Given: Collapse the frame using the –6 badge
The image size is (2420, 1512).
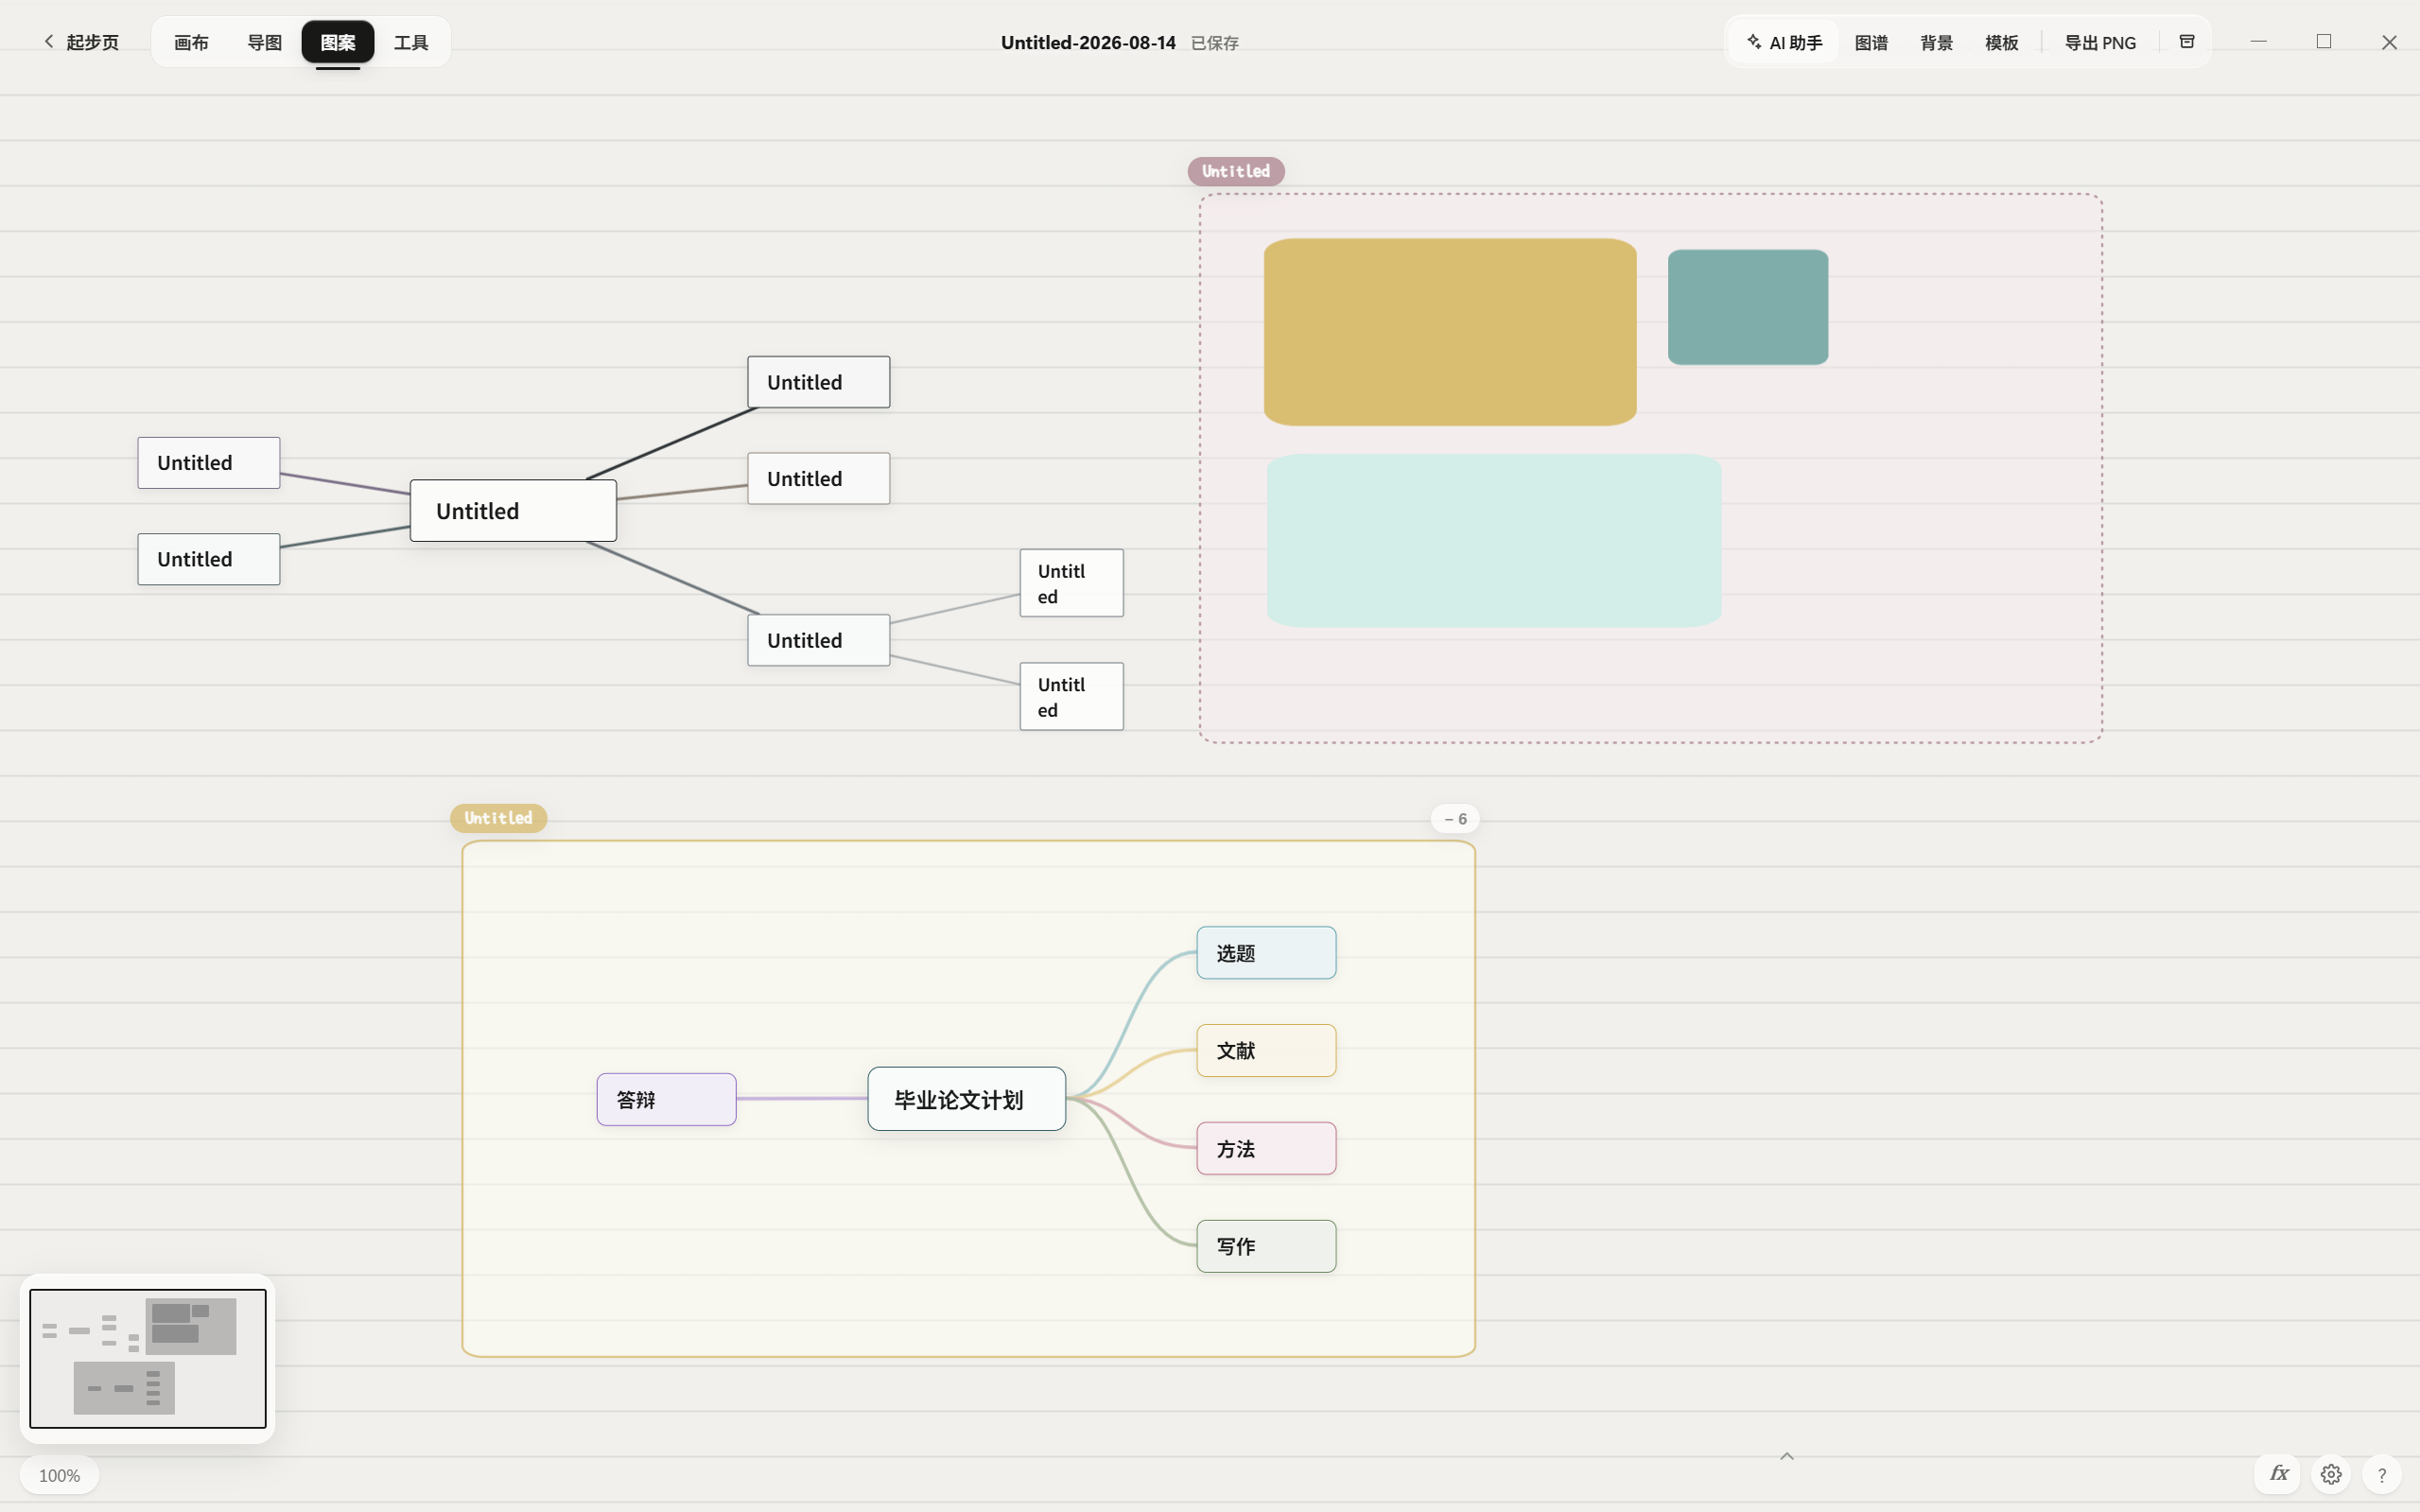Looking at the screenshot, I should pyautogui.click(x=1455, y=819).
